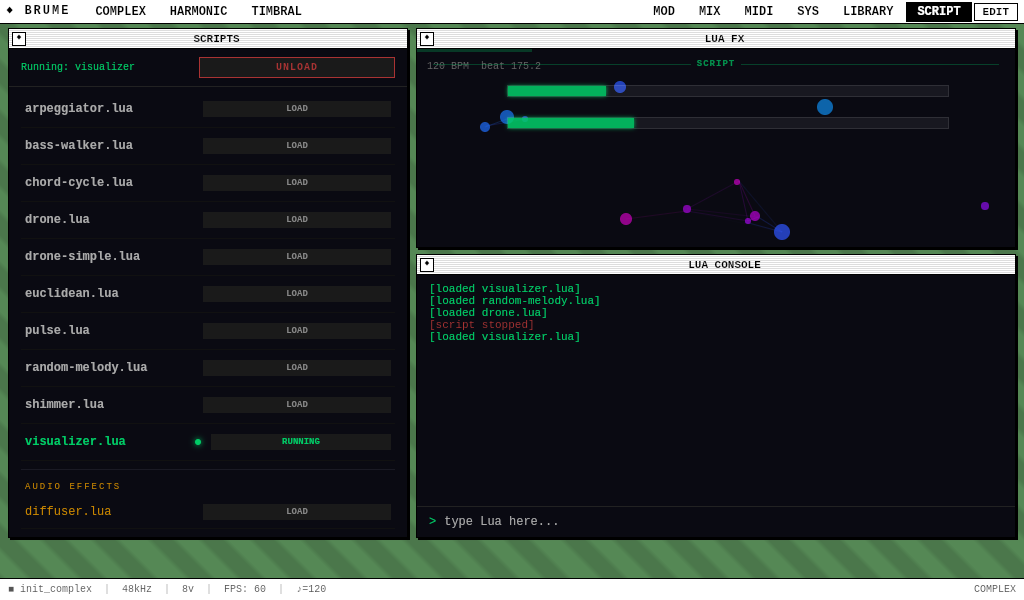The image size is (1024, 600).
Task: Toggle EDIT mode next to SCRIPT
Action: (x=995, y=11)
